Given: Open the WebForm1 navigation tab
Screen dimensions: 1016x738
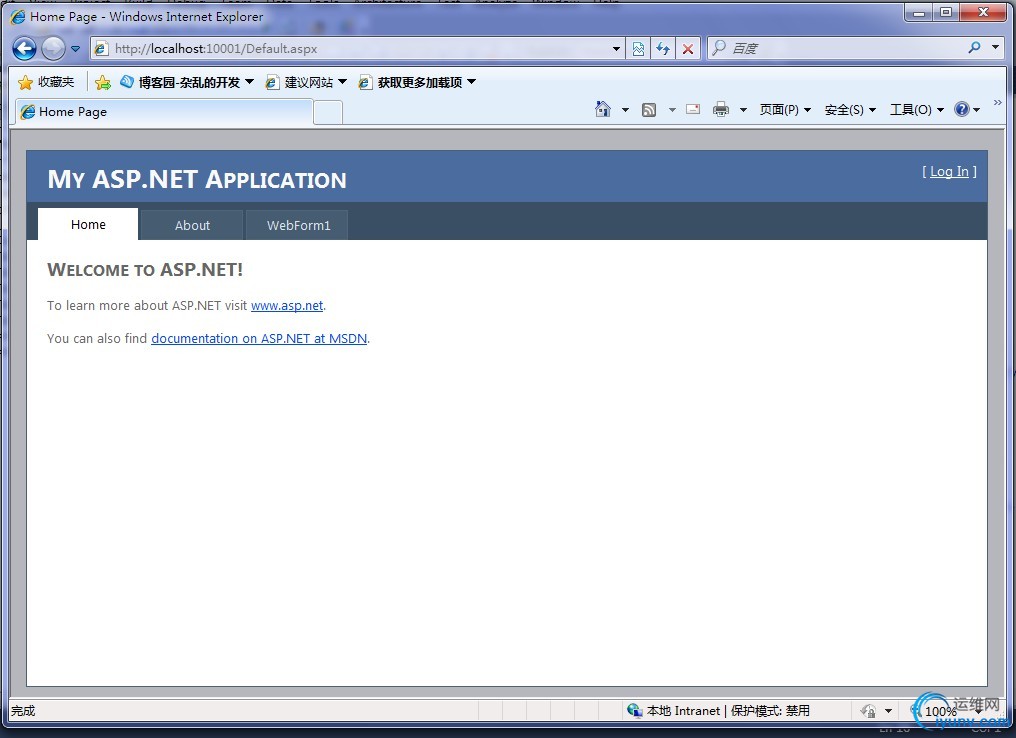Looking at the screenshot, I should 298,225.
